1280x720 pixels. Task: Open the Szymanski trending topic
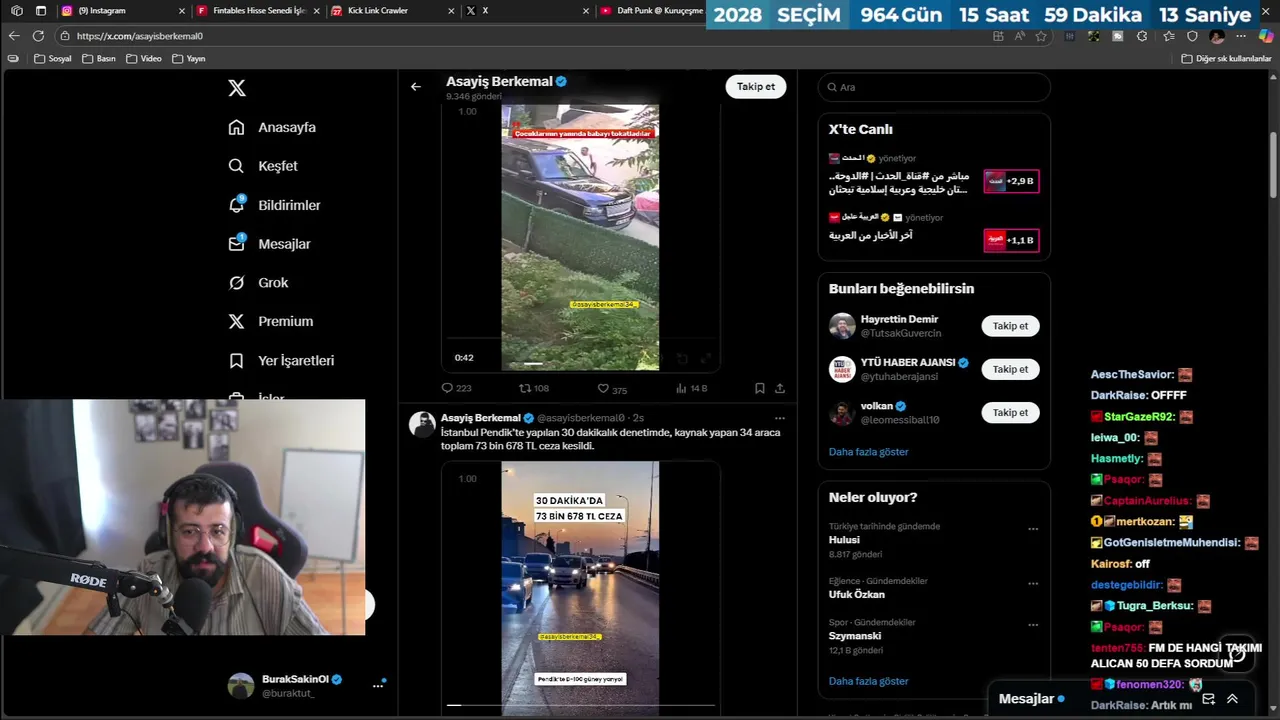pyautogui.click(x=855, y=636)
